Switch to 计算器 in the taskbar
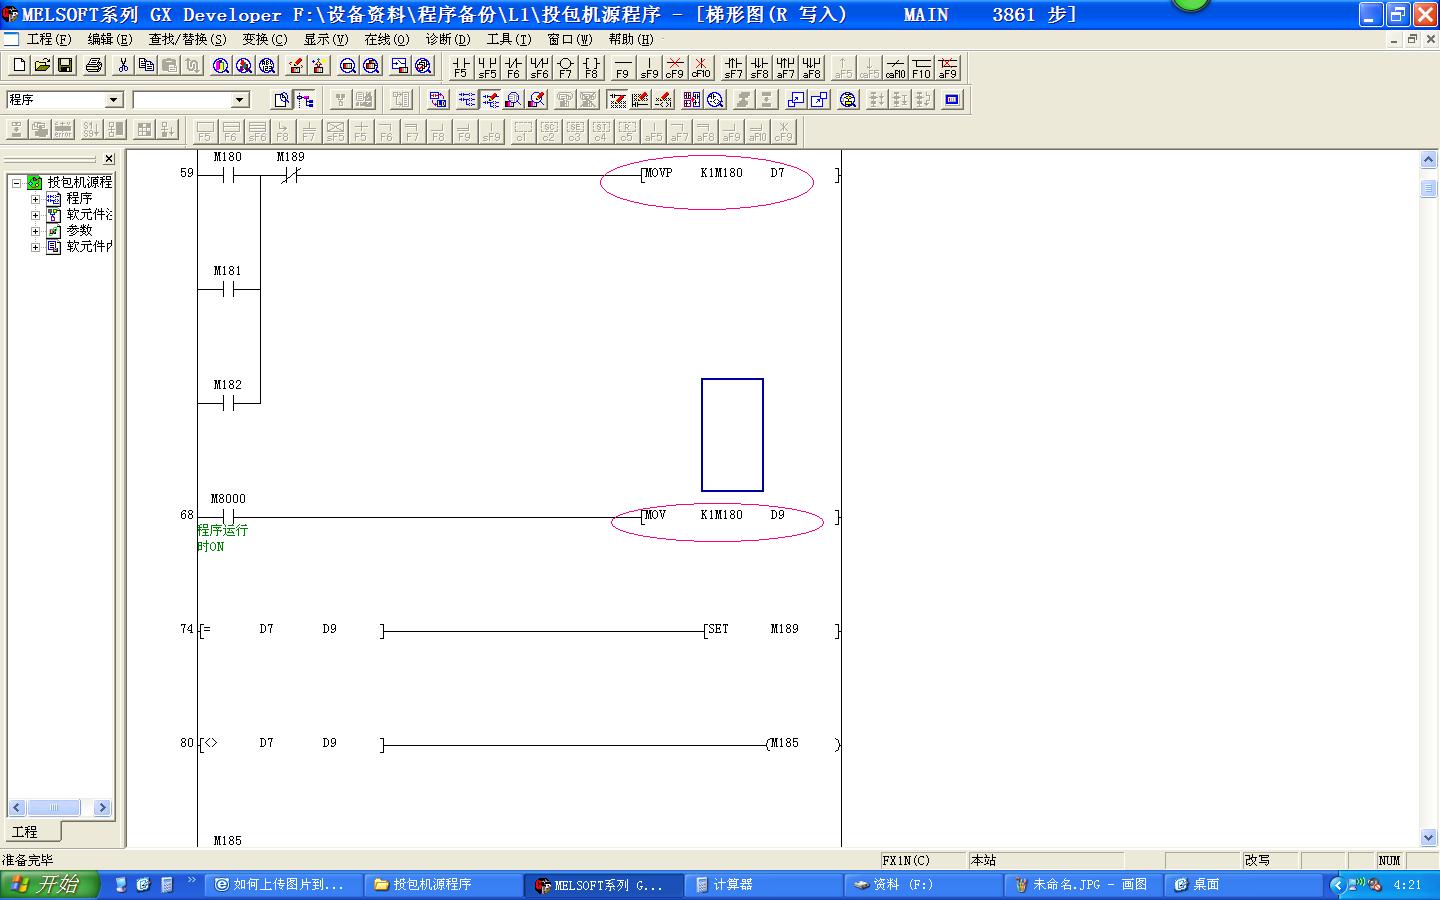Viewport: 1440px width, 900px height. [x=766, y=885]
